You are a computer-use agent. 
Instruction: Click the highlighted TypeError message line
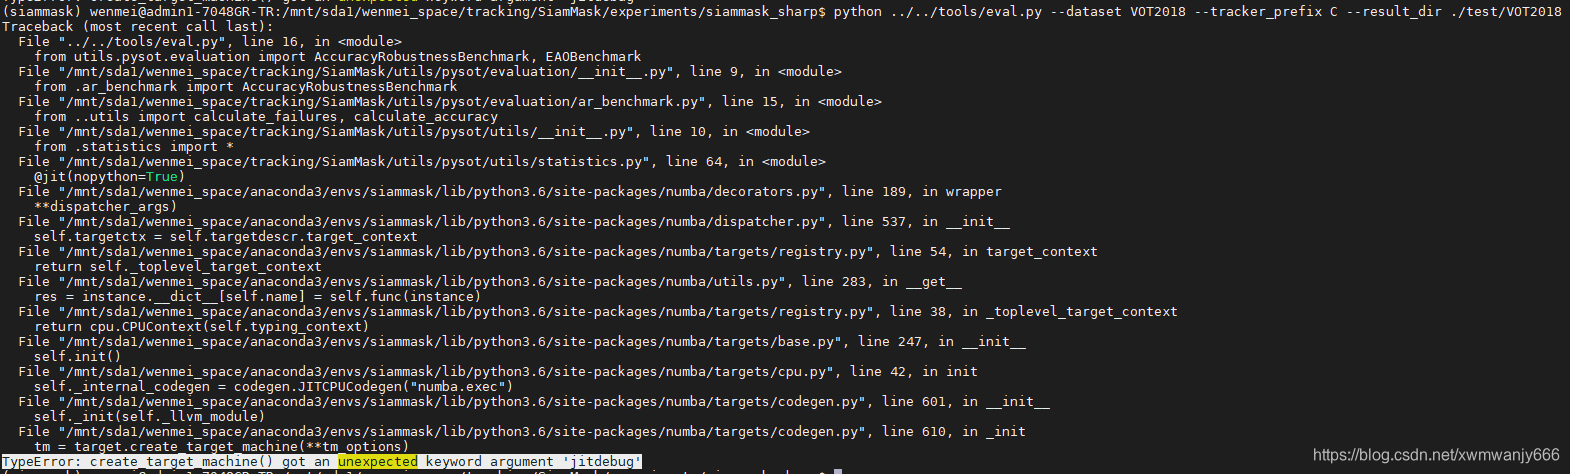(x=322, y=461)
